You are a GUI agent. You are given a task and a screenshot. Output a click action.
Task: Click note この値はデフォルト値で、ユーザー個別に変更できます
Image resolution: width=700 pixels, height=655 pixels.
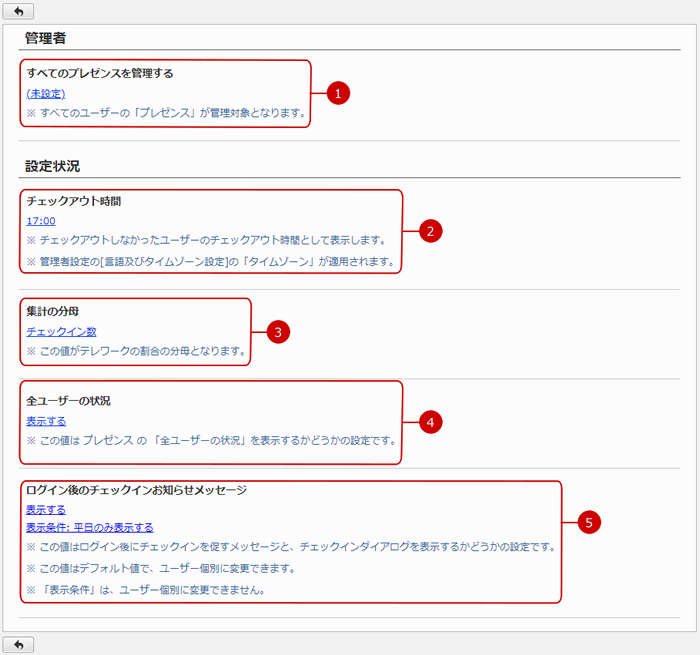pyautogui.click(x=161, y=569)
